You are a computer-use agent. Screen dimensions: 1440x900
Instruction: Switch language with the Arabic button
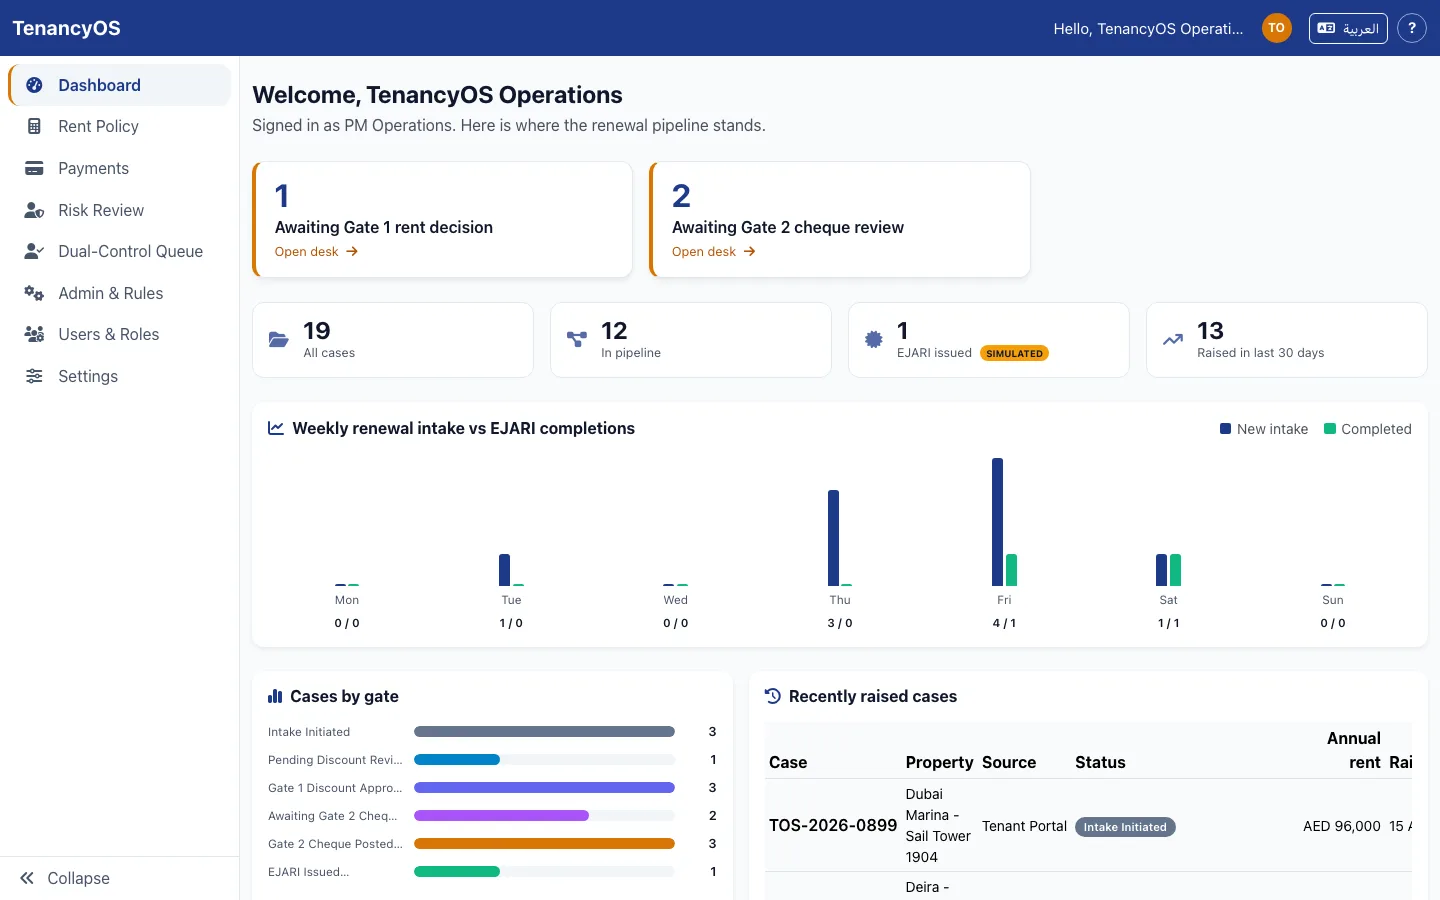tap(1348, 28)
